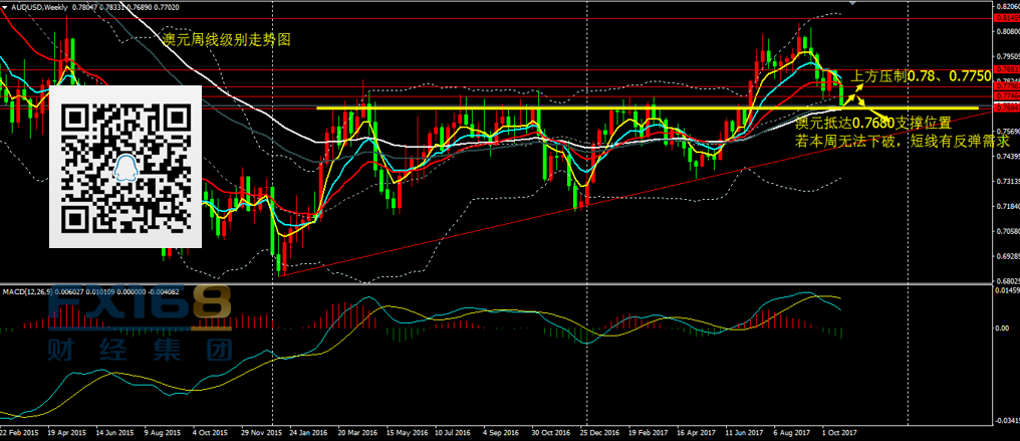Select the '澳元周线级别走势图' title annotation

tap(227, 40)
